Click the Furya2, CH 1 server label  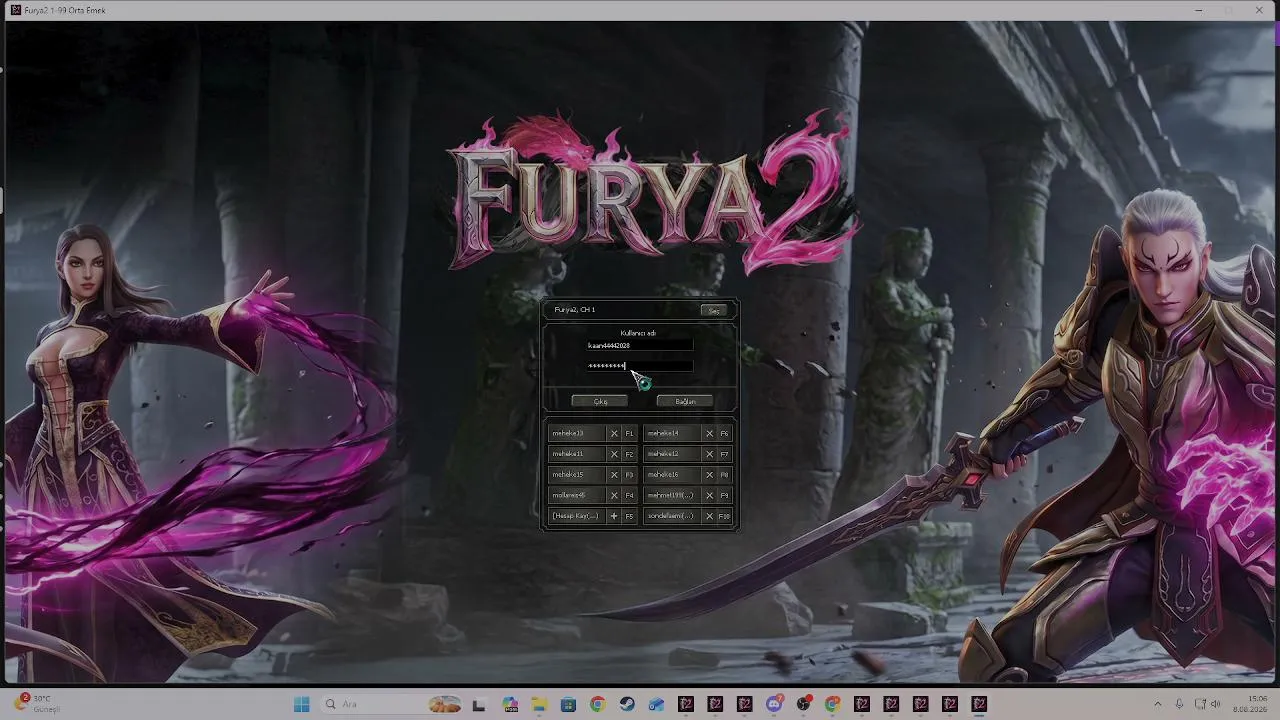point(575,310)
